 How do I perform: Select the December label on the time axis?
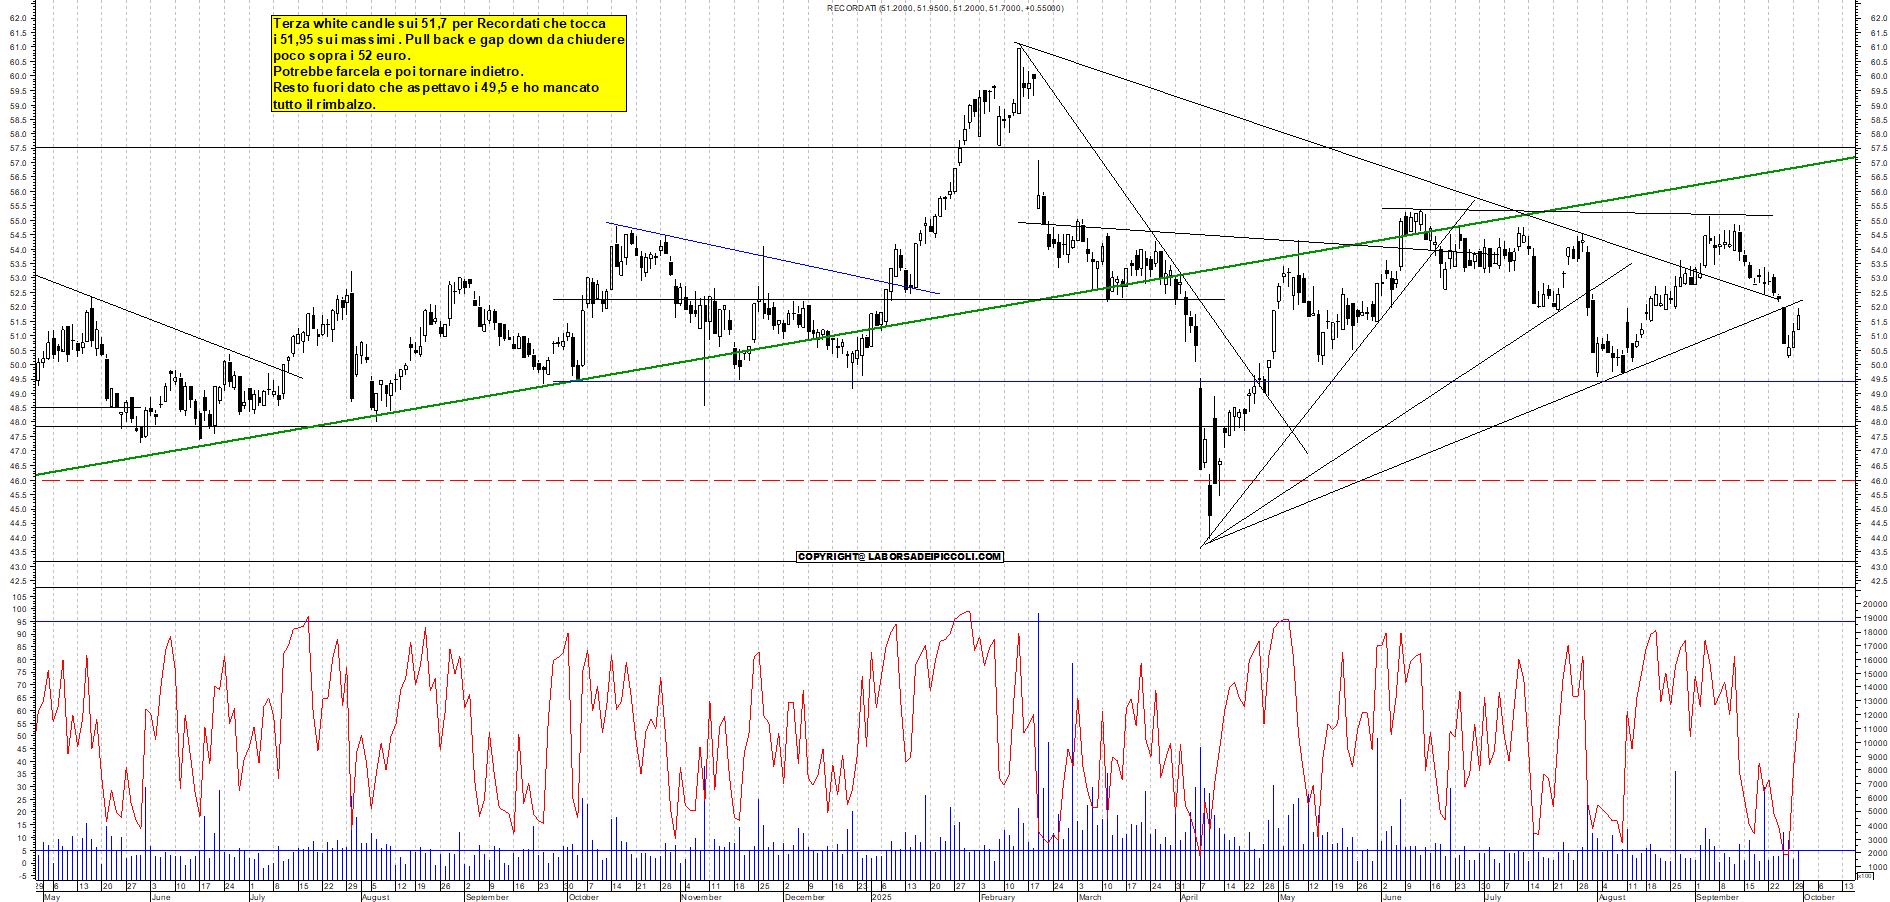(x=805, y=897)
